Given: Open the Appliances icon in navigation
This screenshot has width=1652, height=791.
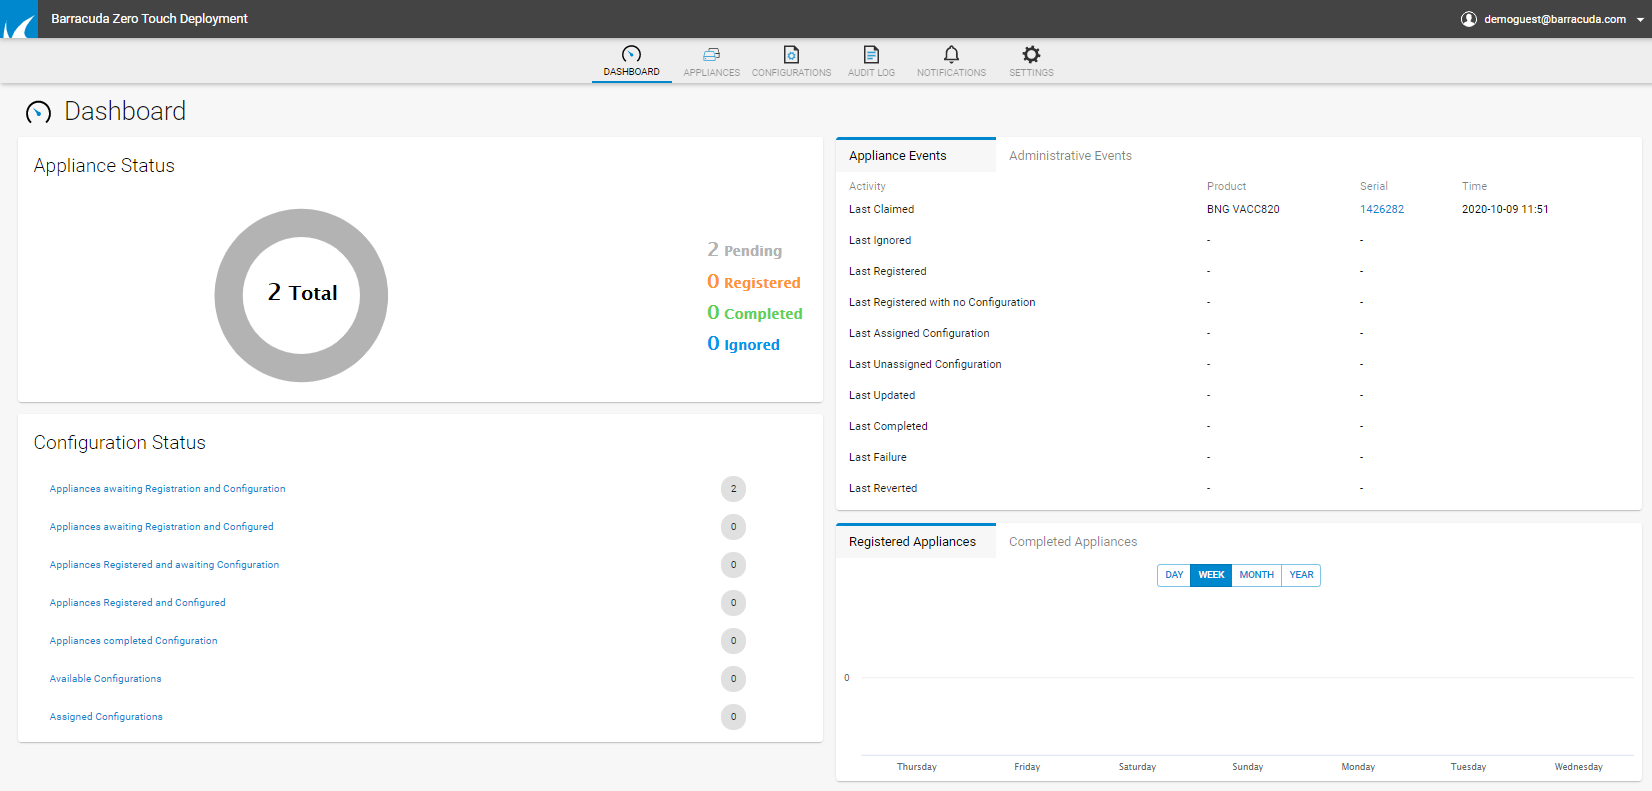Looking at the screenshot, I should pyautogui.click(x=711, y=54).
